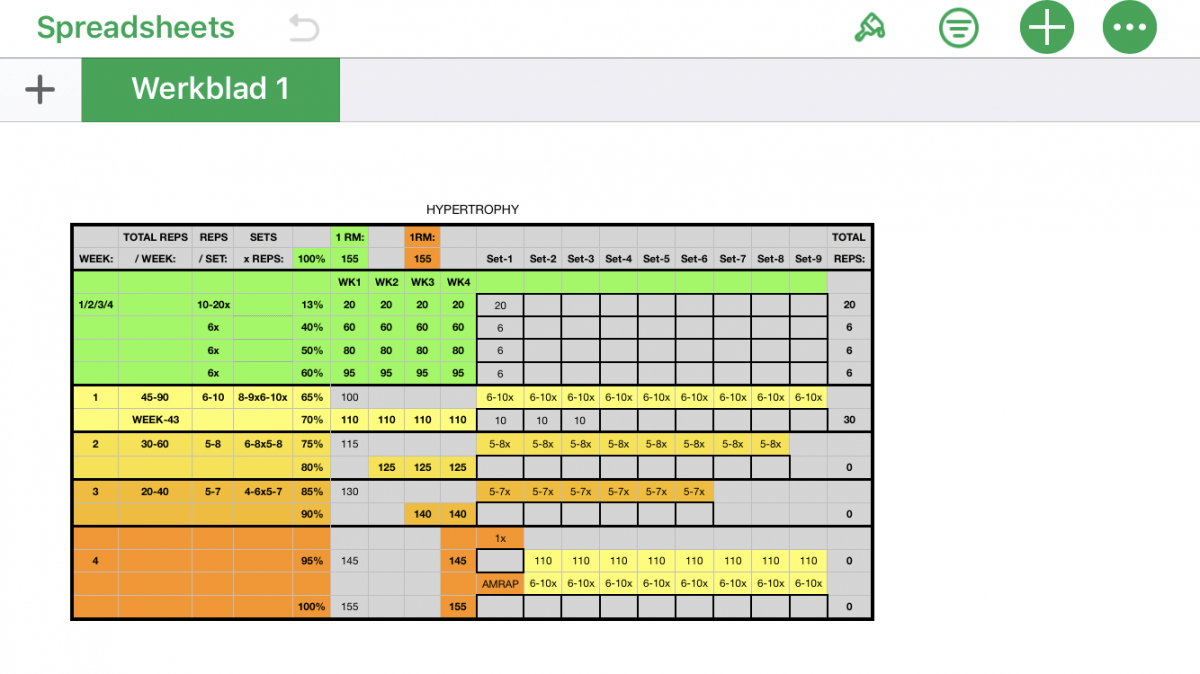Open the filter and sort icon

point(959,28)
